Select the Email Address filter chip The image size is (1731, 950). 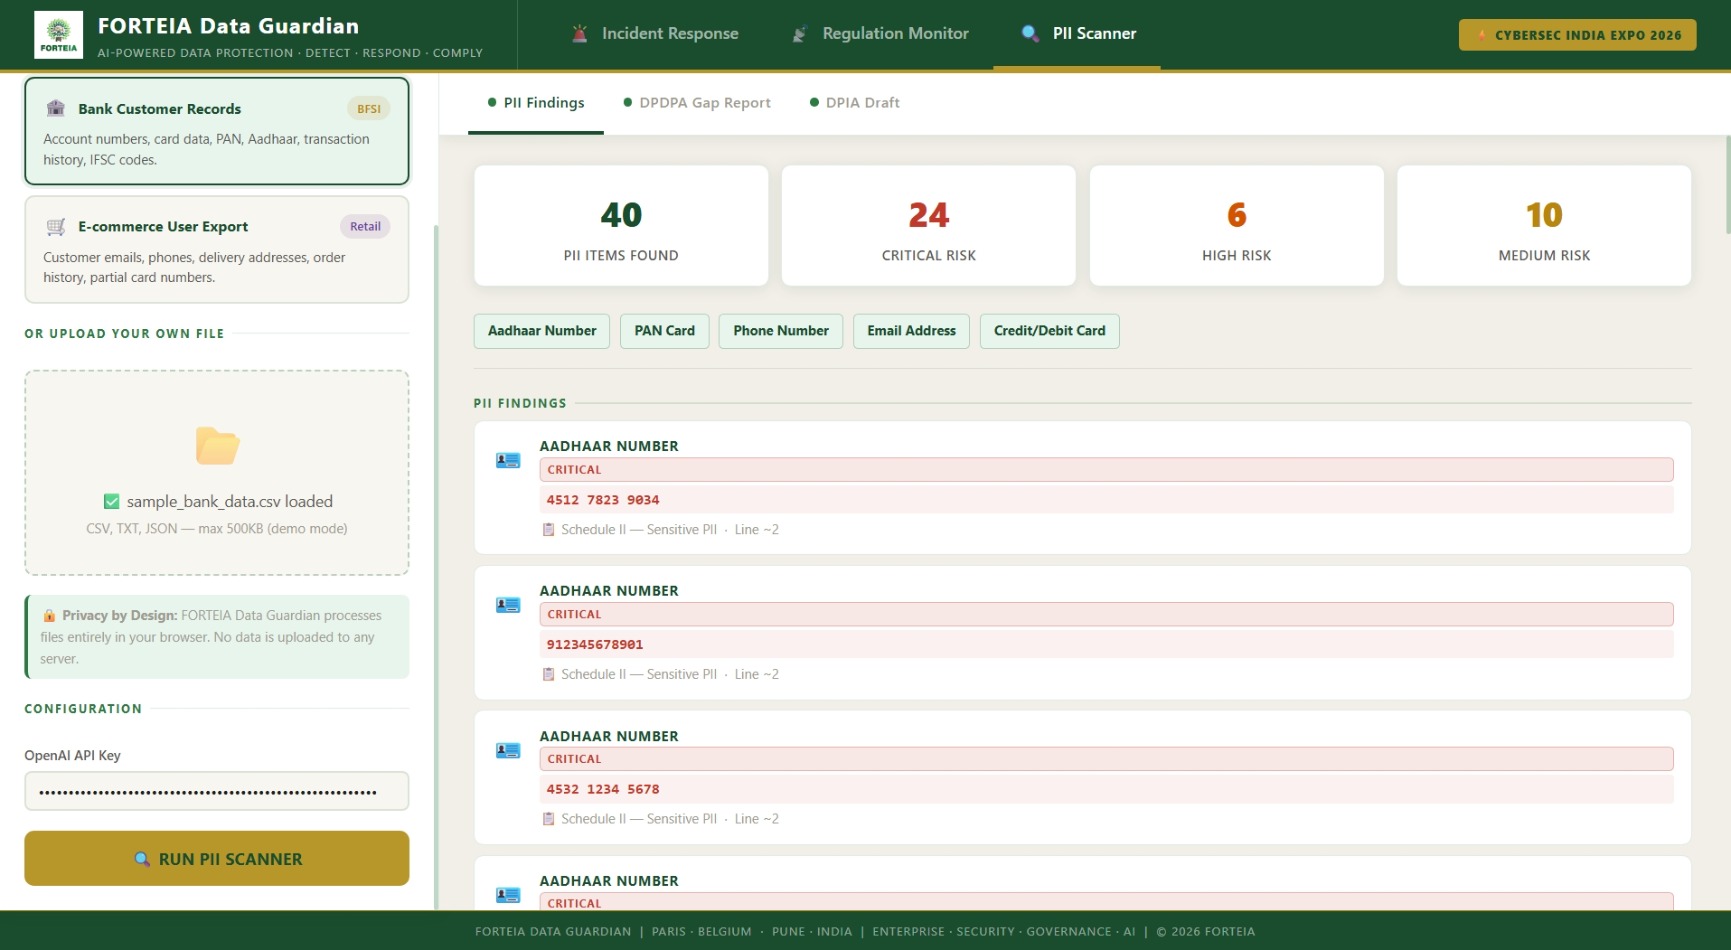click(910, 331)
